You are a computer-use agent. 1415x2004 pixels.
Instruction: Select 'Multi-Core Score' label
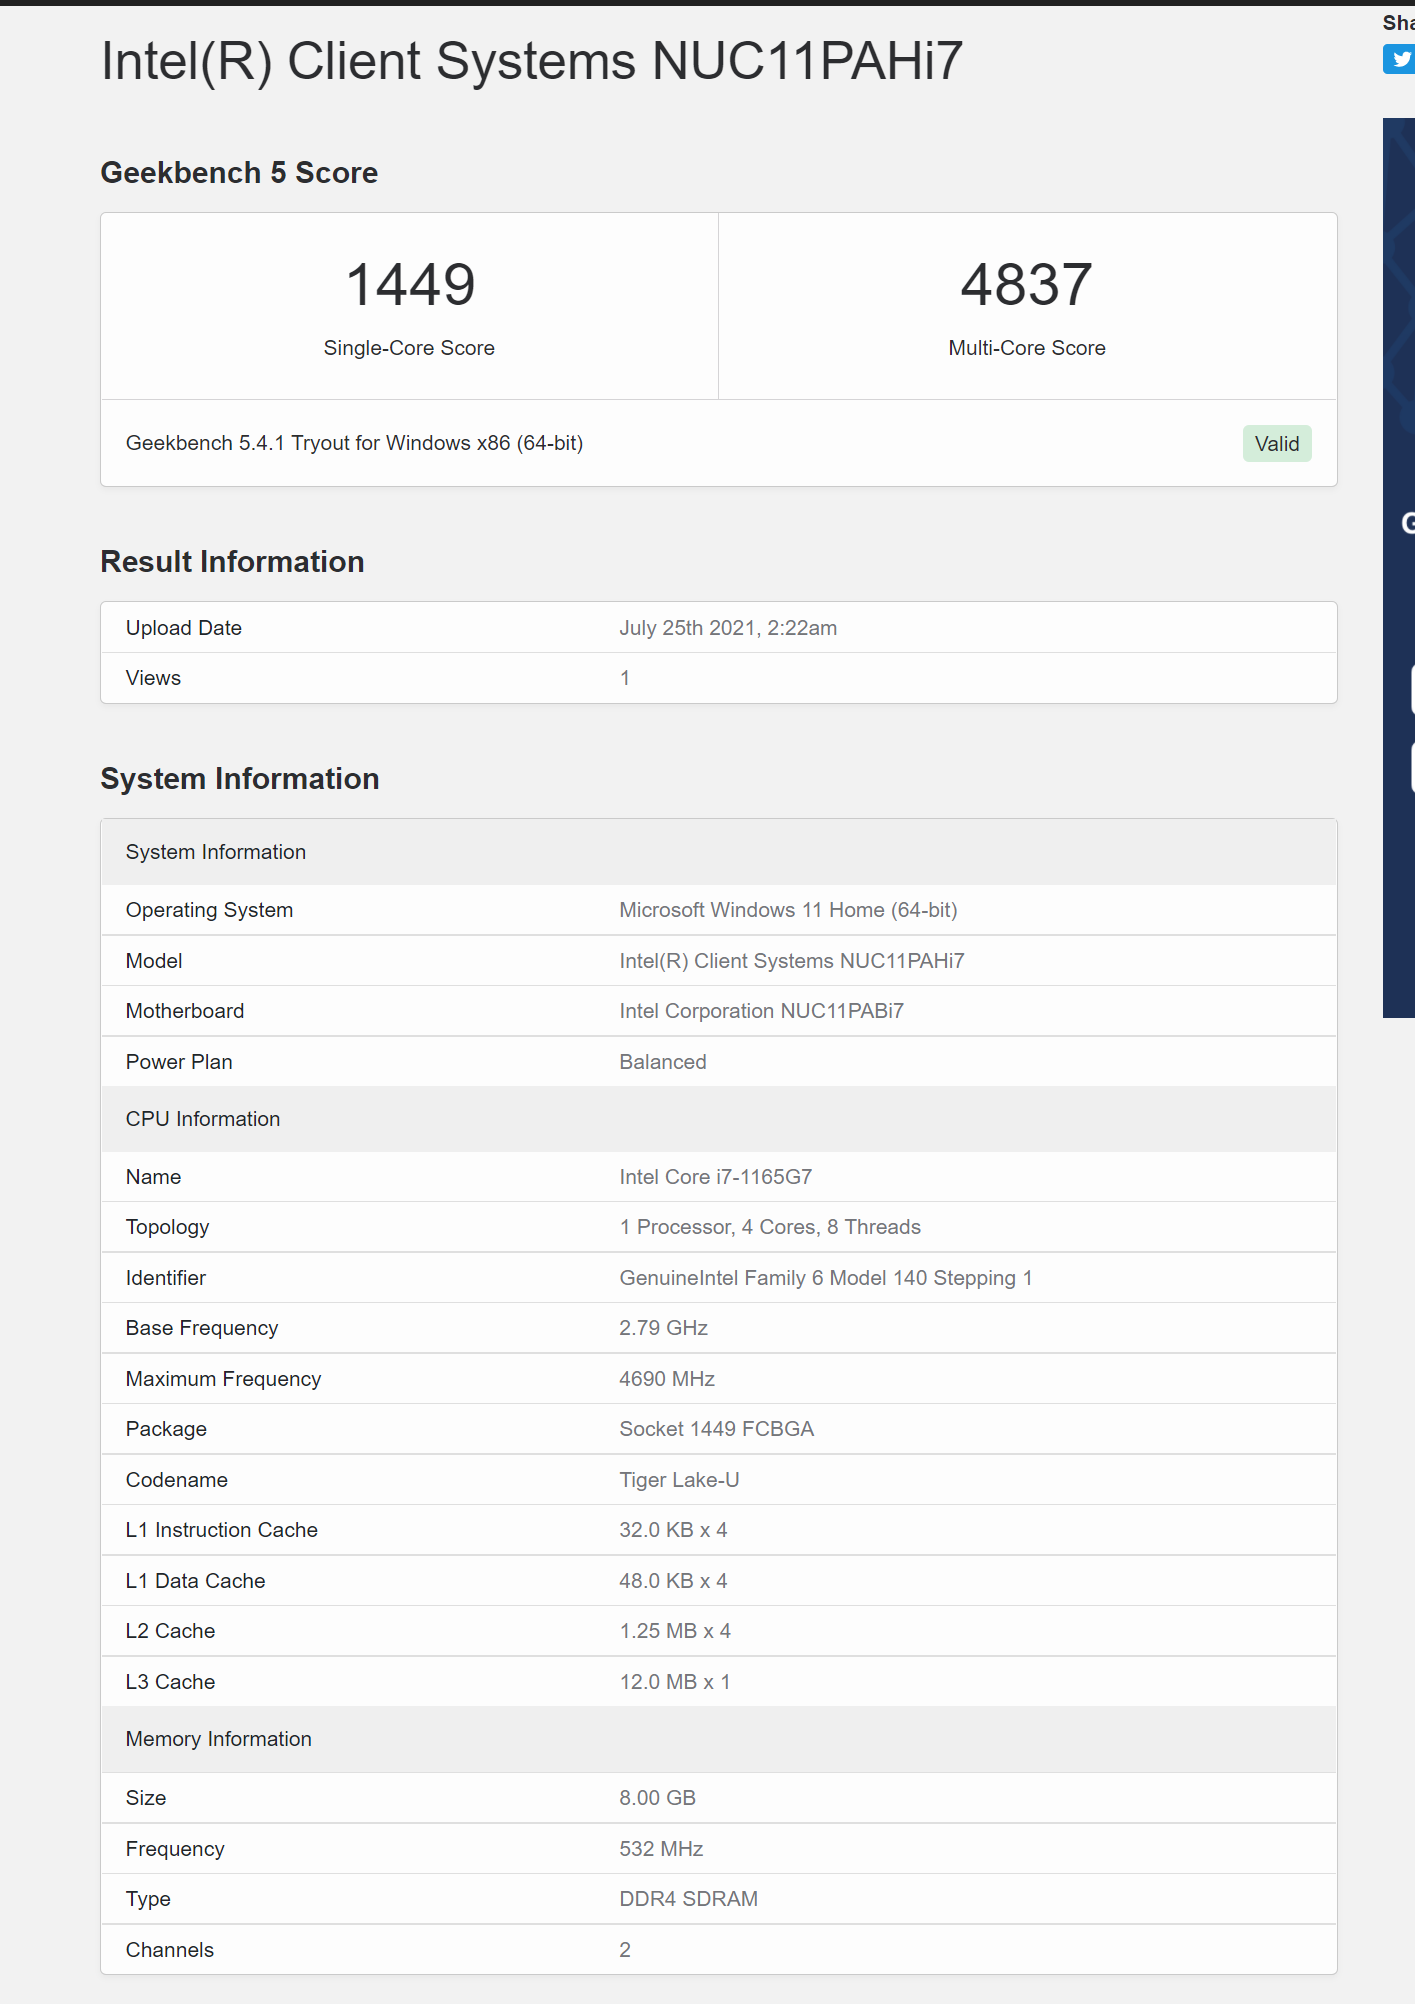(1027, 348)
